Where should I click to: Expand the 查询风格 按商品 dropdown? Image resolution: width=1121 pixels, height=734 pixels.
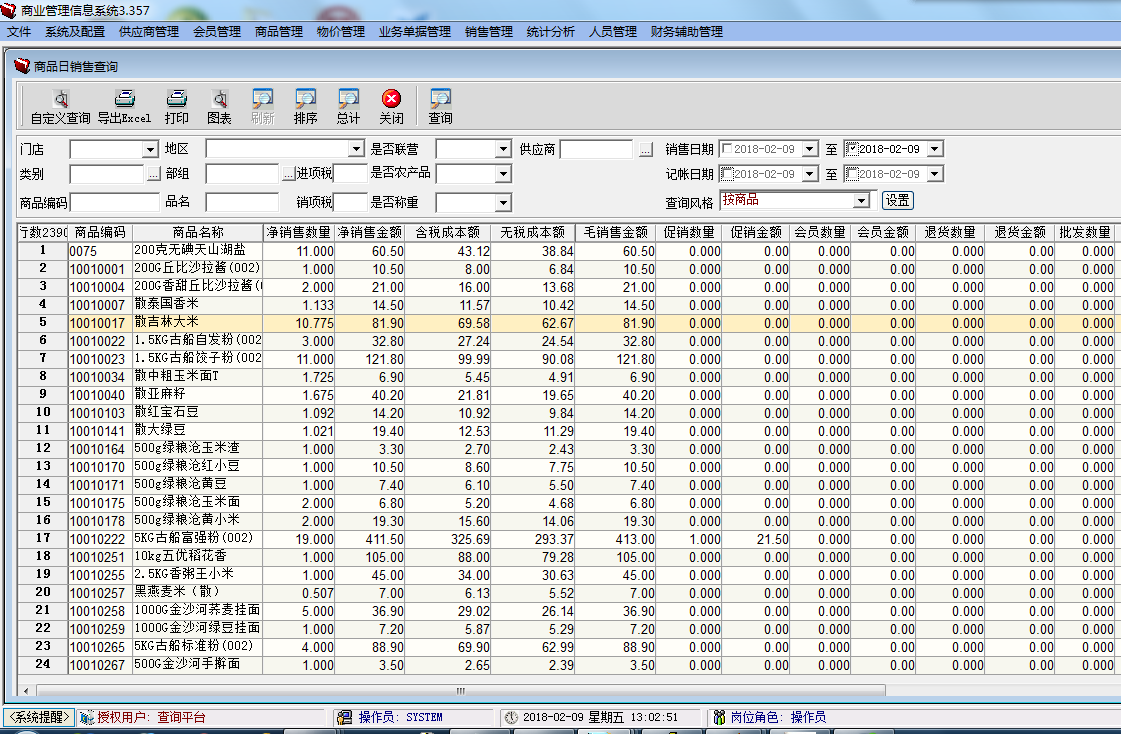click(x=861, y=201)
